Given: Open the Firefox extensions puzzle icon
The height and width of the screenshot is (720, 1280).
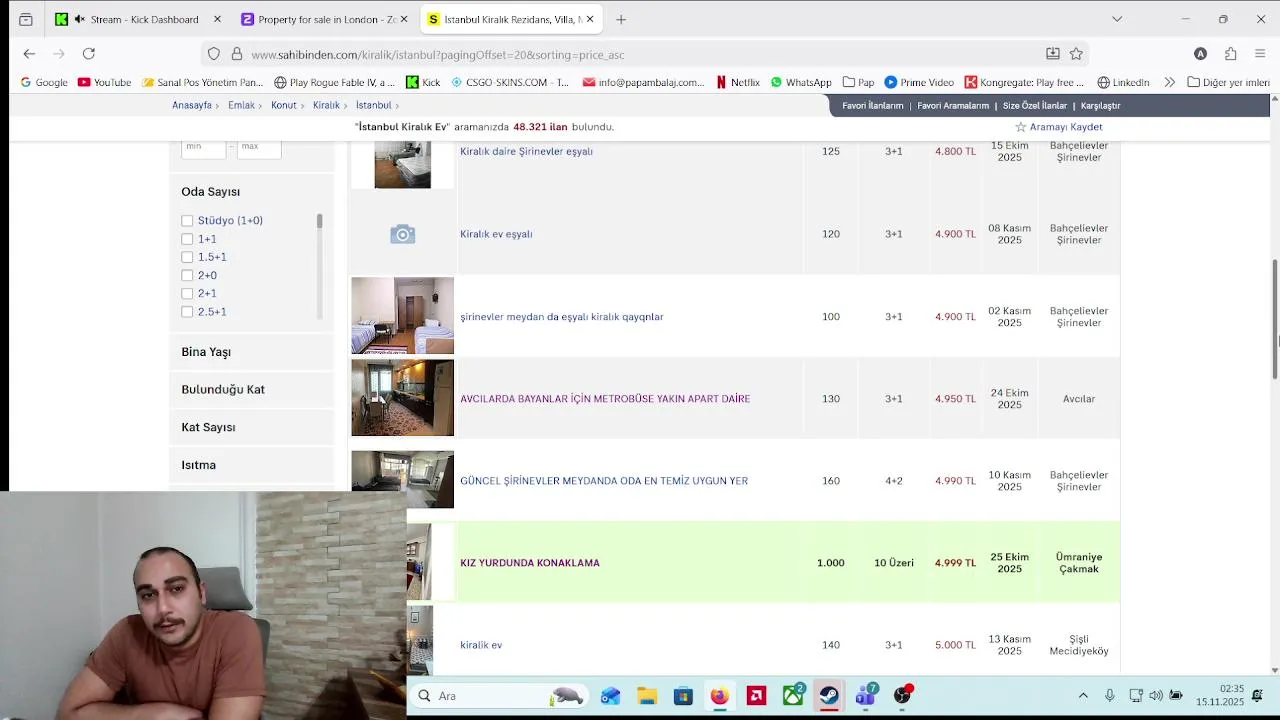Looking at the screenshot, I should tap(1230, 54).
